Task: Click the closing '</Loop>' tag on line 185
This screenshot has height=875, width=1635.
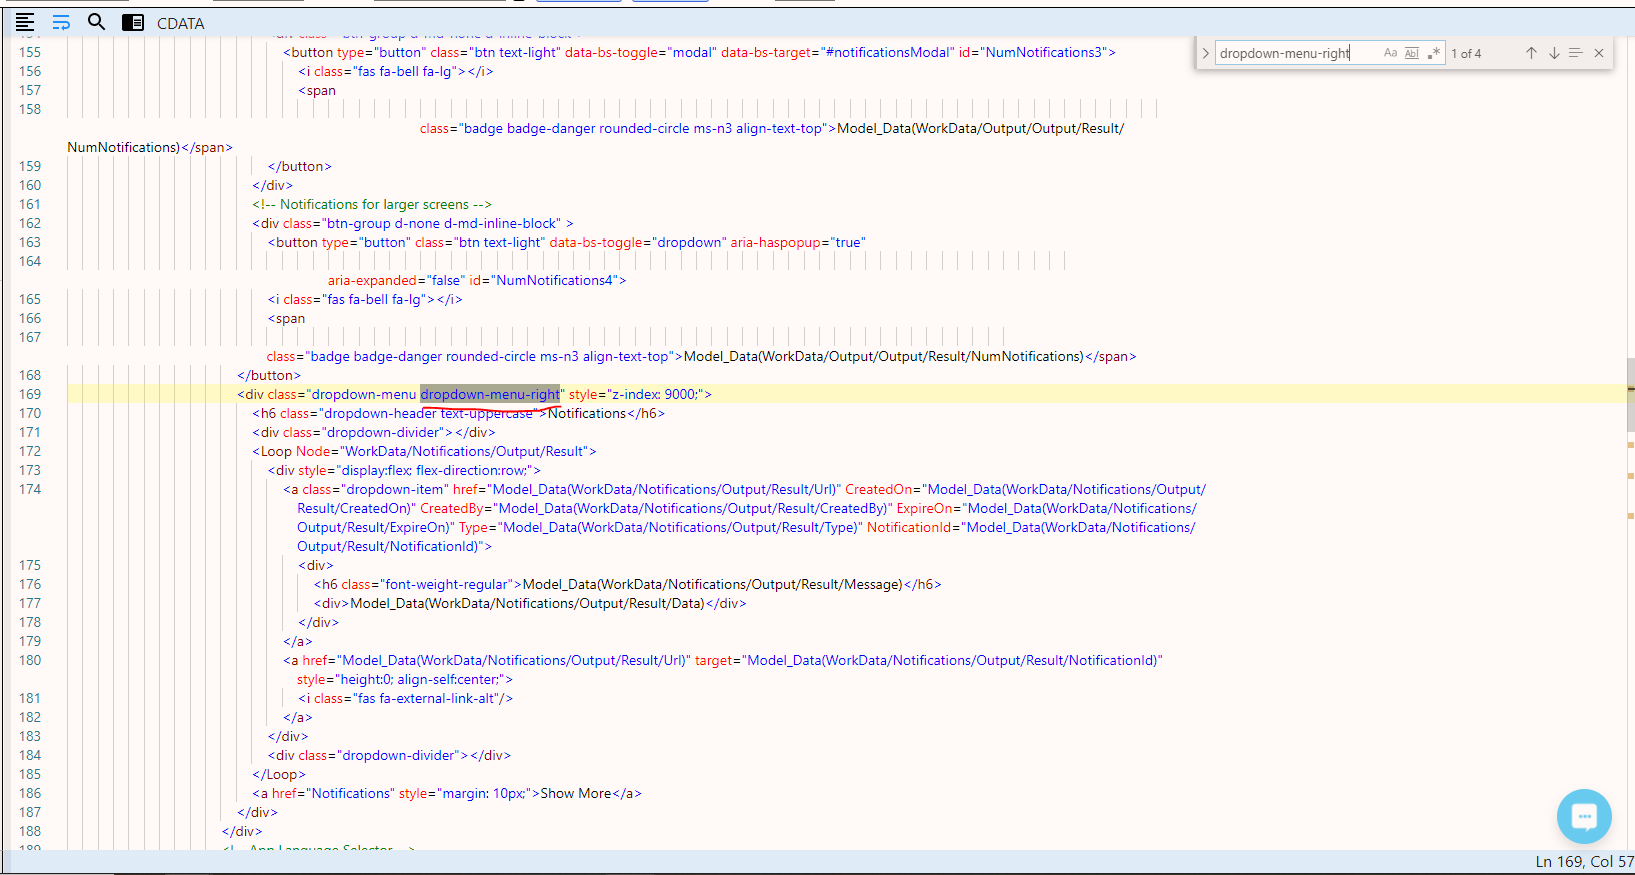Action: pos(279,774)
